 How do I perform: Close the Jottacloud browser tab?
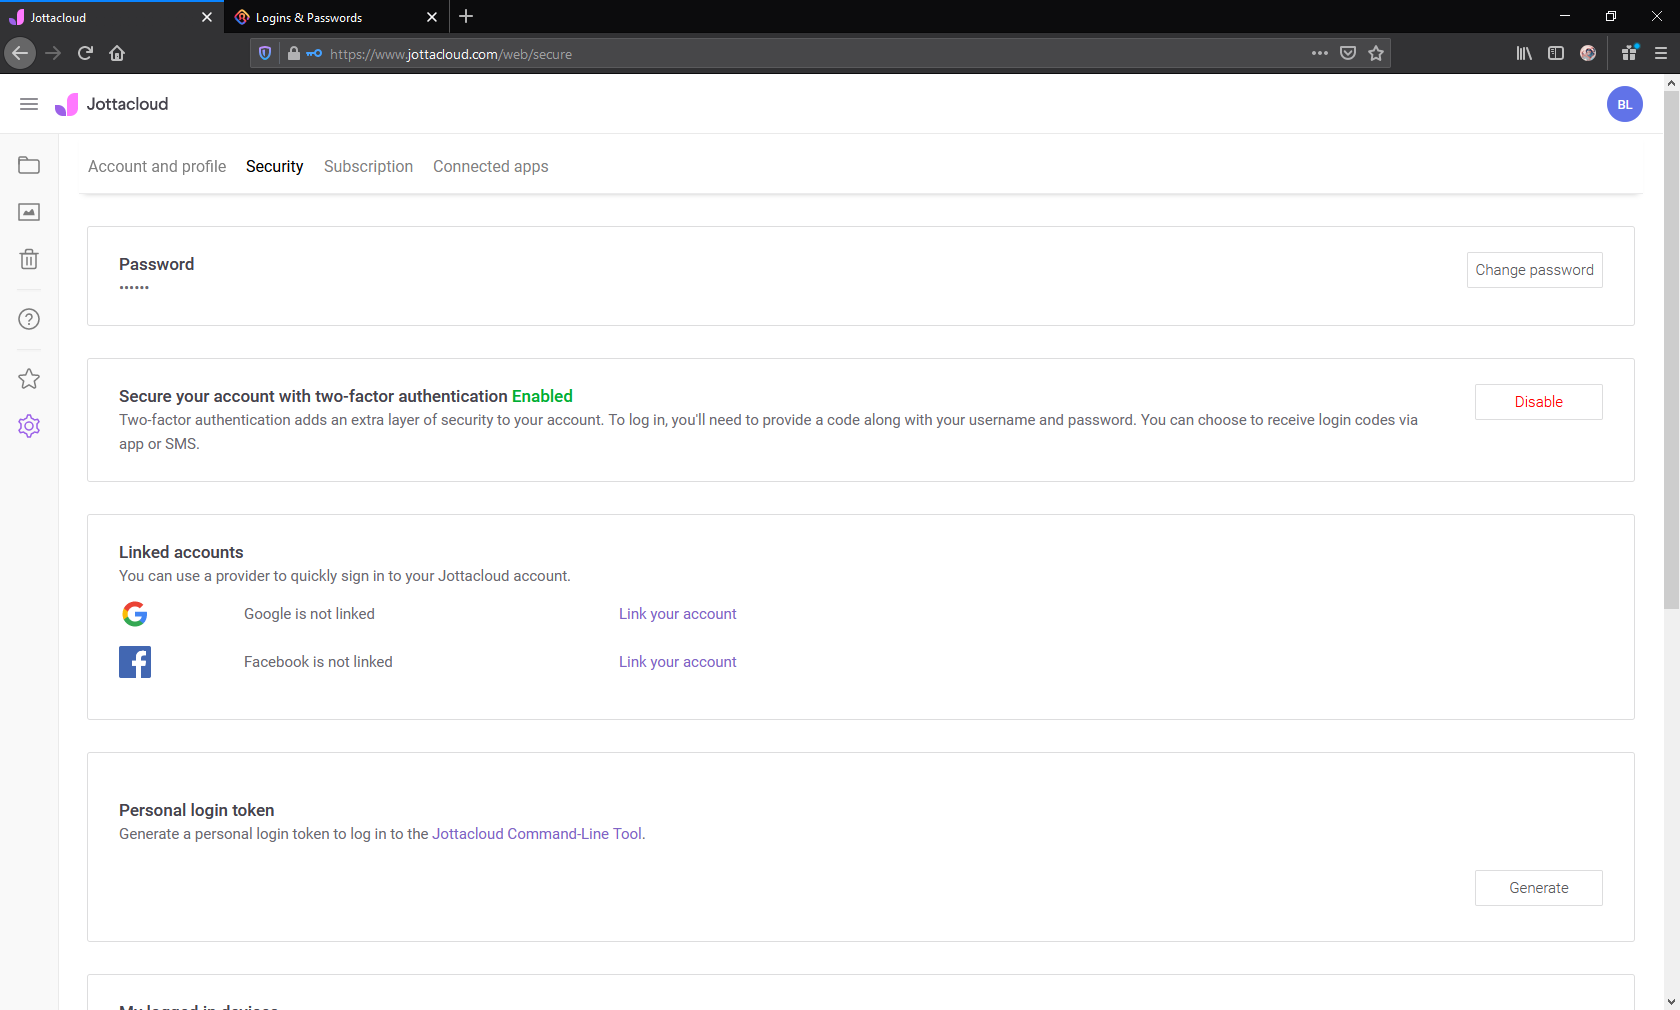[x=207, y=17]
